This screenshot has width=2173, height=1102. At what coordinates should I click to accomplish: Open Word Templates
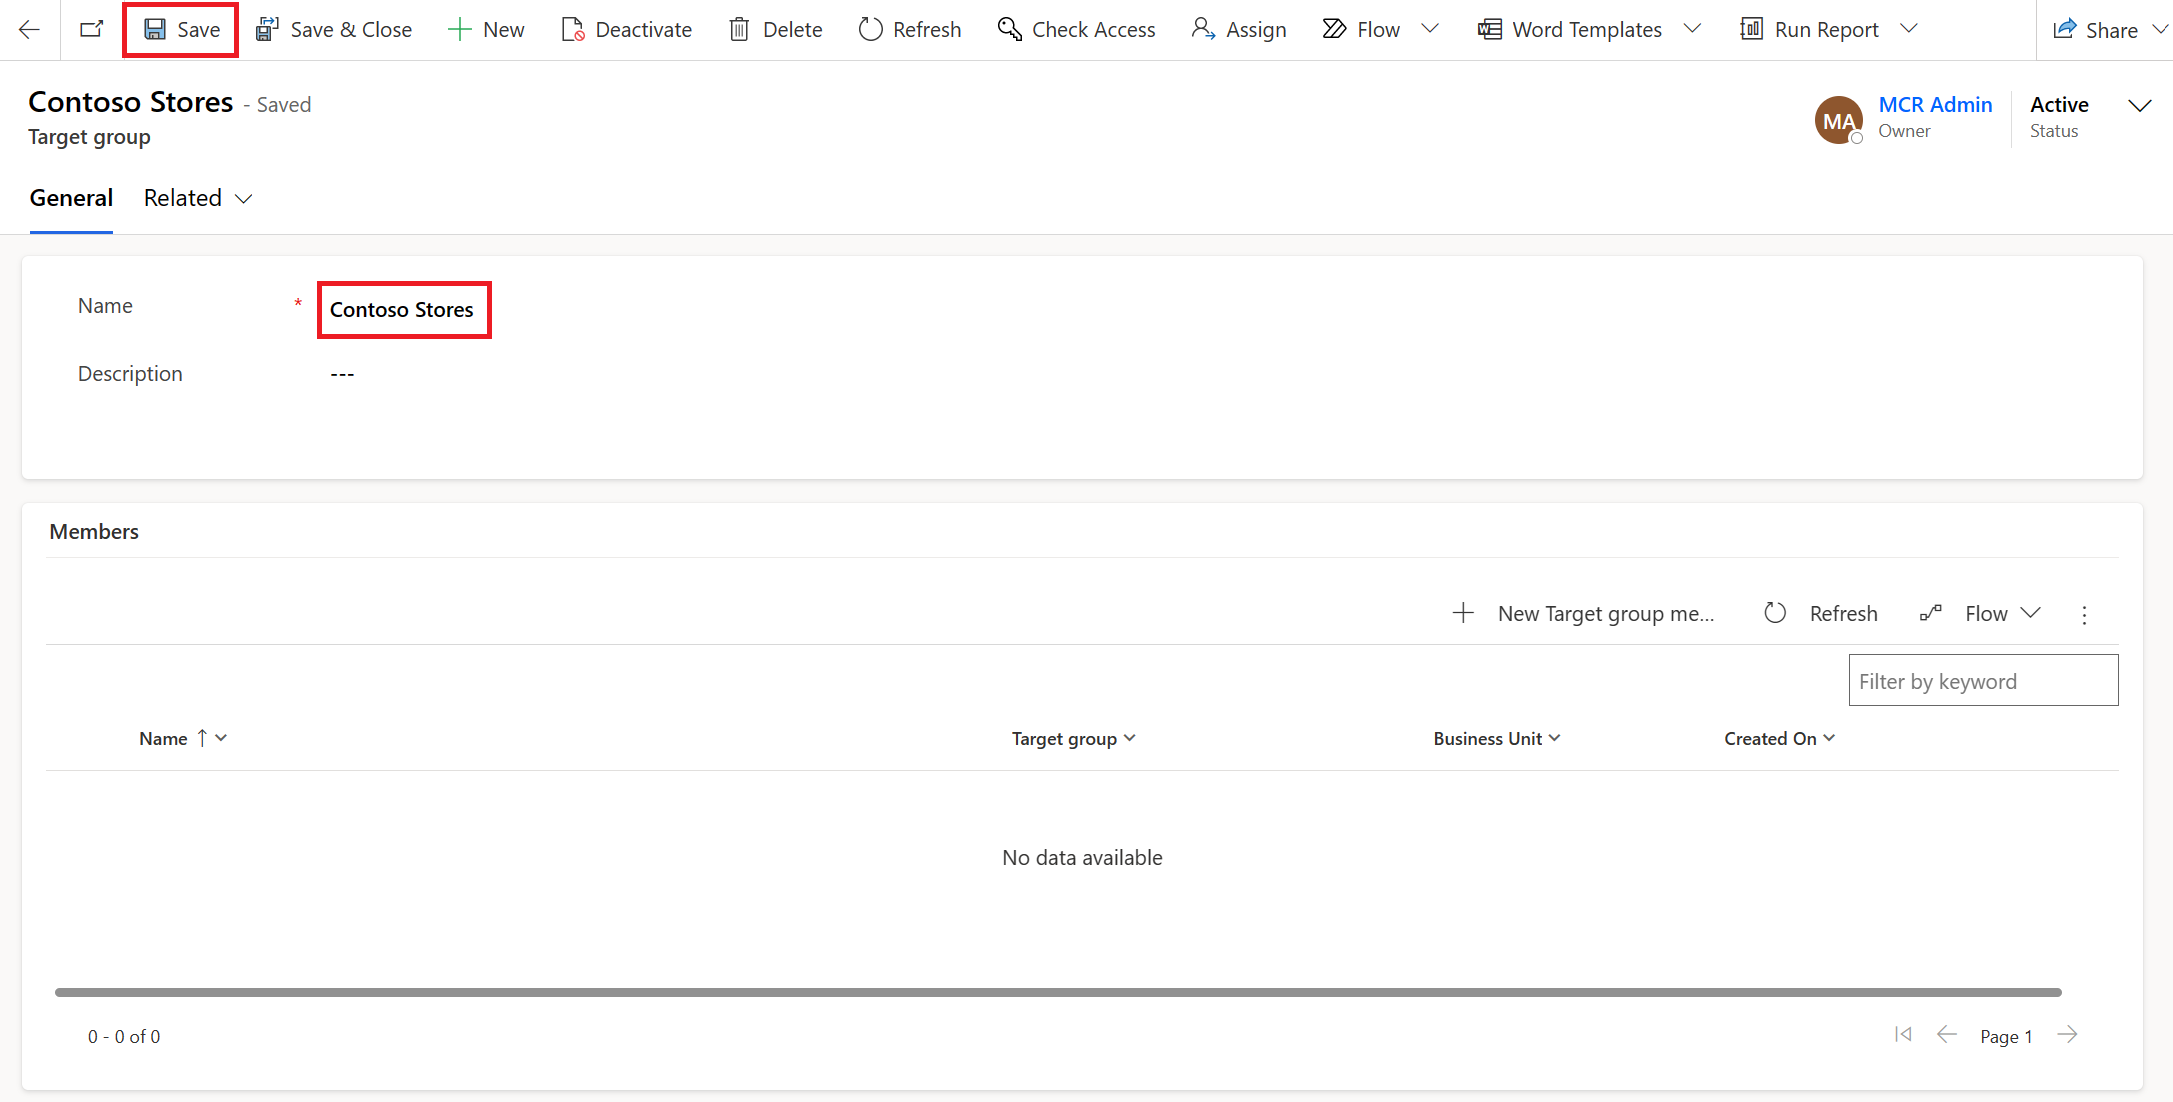1570,30
